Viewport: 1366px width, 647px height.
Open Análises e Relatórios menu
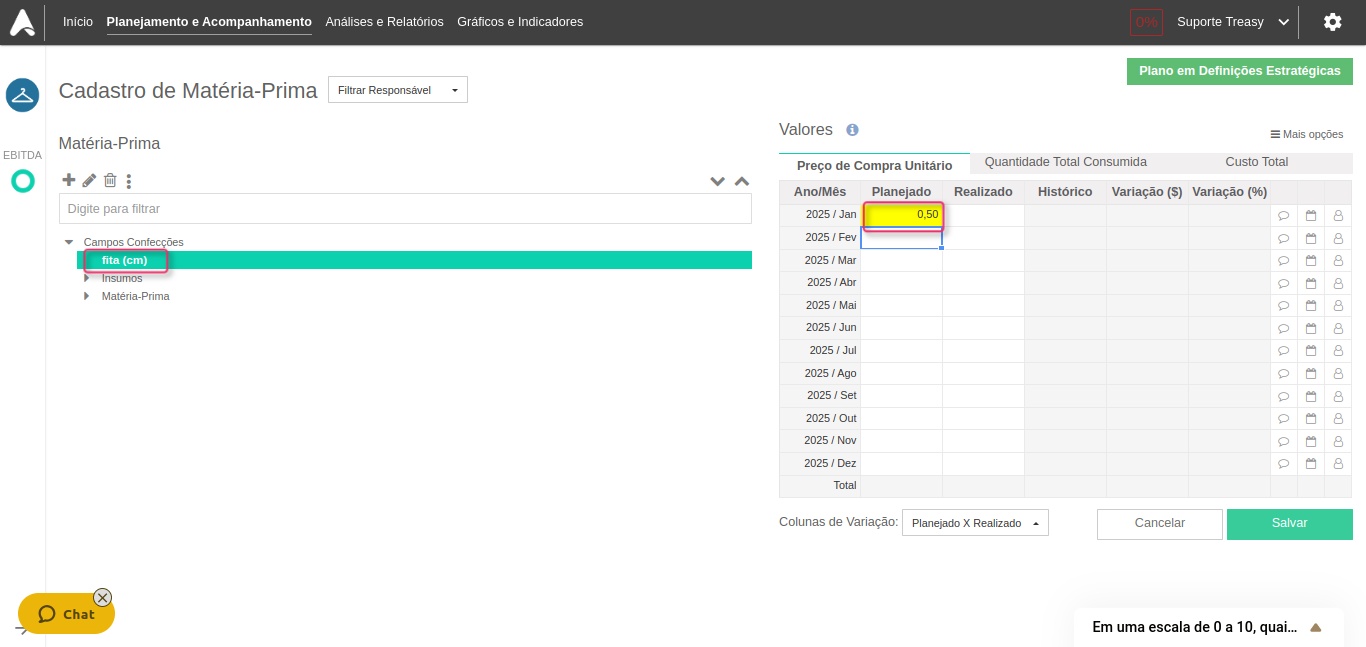pyautogui.click(x=384, y=22)
